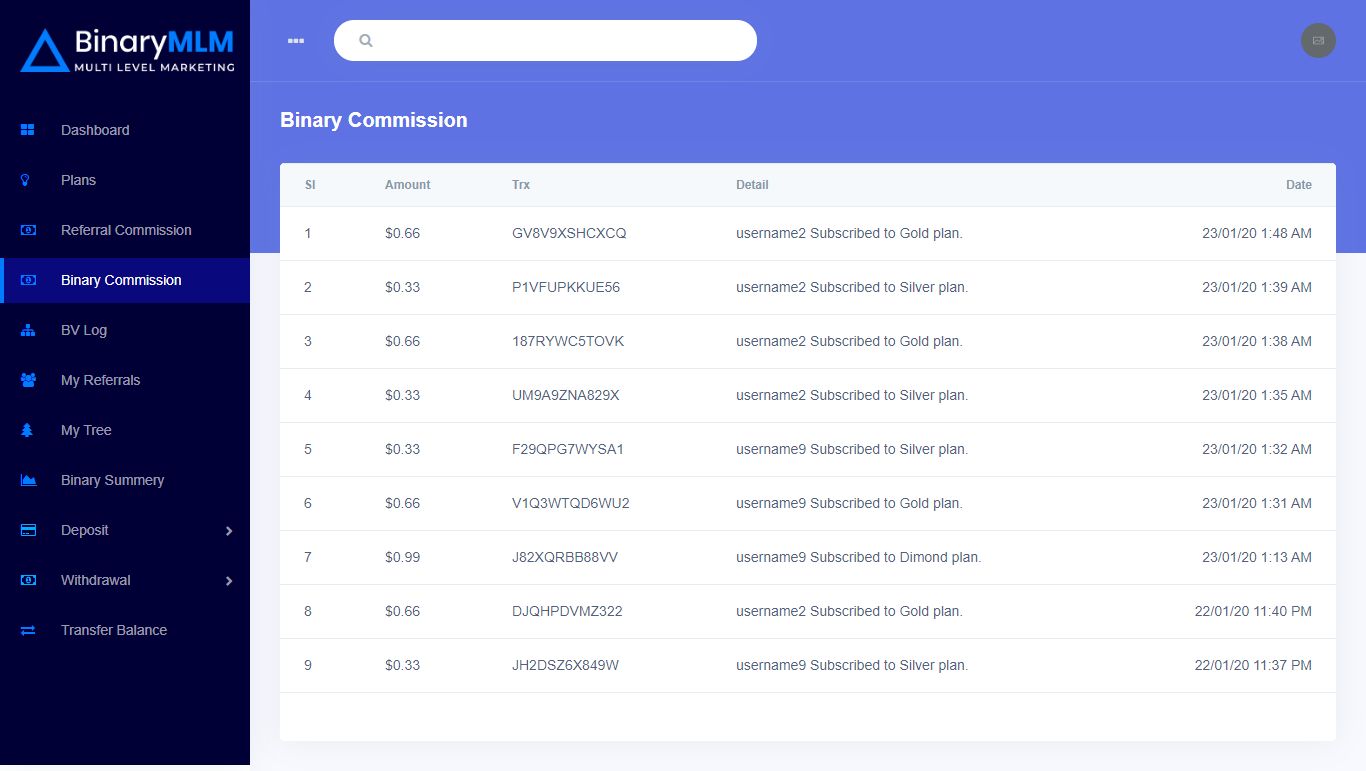Open Referral Commission in the sidebar

point(125,230)
